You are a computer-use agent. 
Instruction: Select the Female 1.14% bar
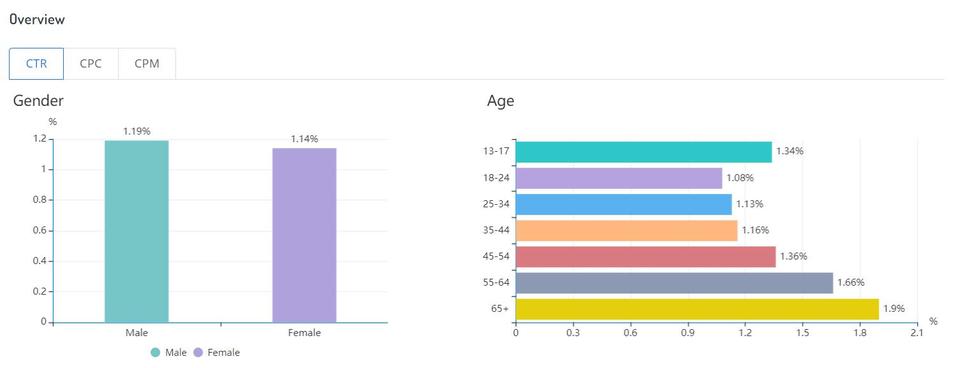click(304, 235)
